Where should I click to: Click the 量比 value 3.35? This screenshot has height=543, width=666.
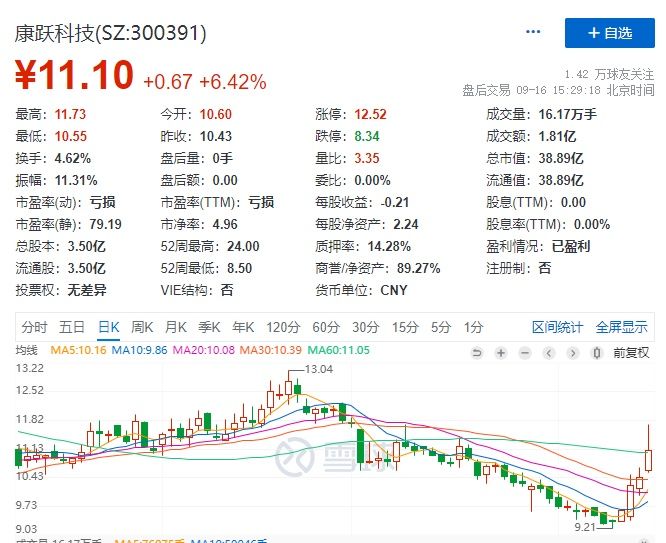click(367, 158)
